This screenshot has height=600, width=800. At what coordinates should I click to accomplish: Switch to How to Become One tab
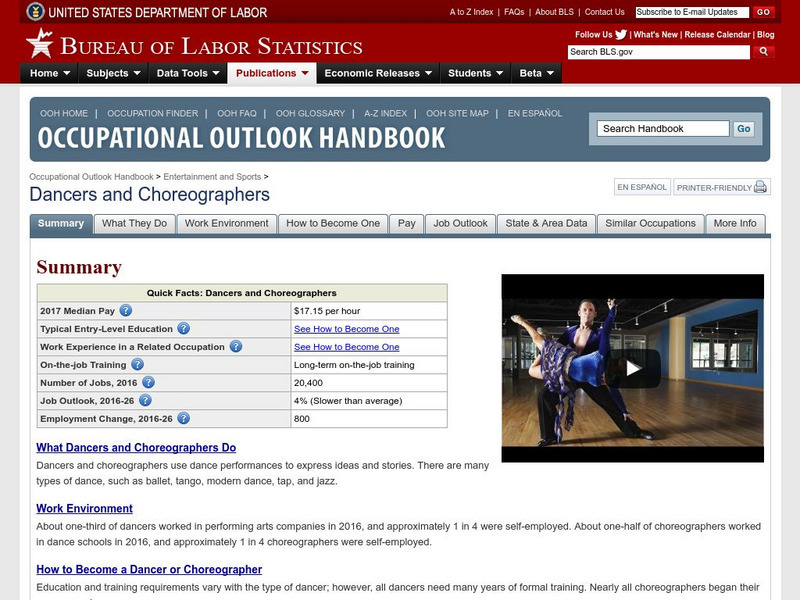click(333, 223)
